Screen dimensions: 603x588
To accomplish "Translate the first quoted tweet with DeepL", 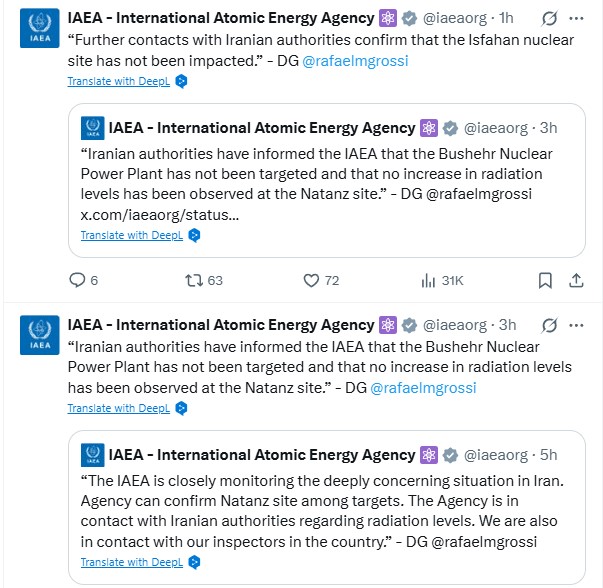I will pyautogui.click(x=133, y=235).
